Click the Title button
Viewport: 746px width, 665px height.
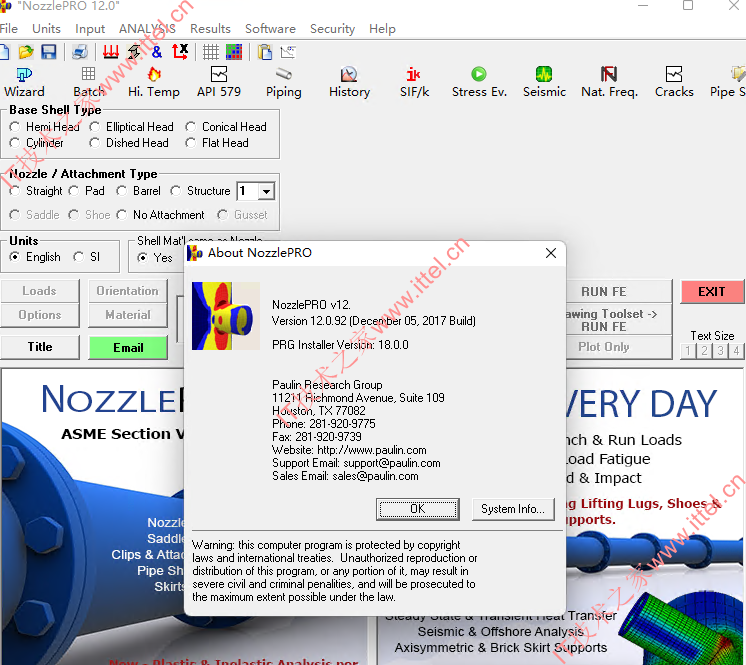click(x=40, y=347)
